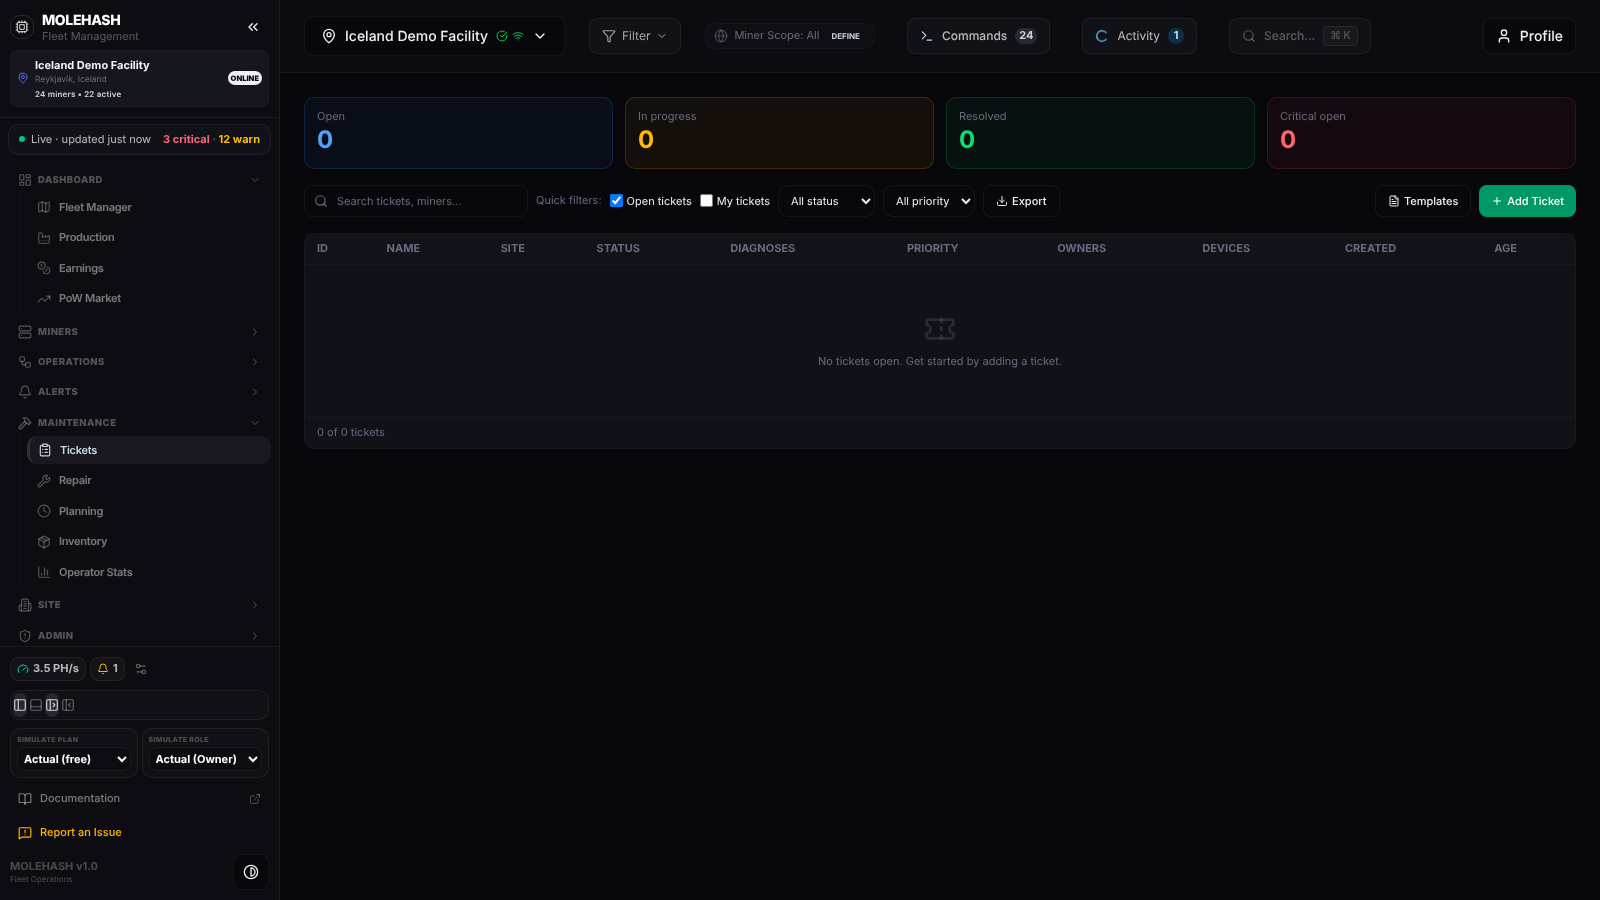Open the All priority dropdown
This screenshot has height=900, width=1600.
point(929,201)
